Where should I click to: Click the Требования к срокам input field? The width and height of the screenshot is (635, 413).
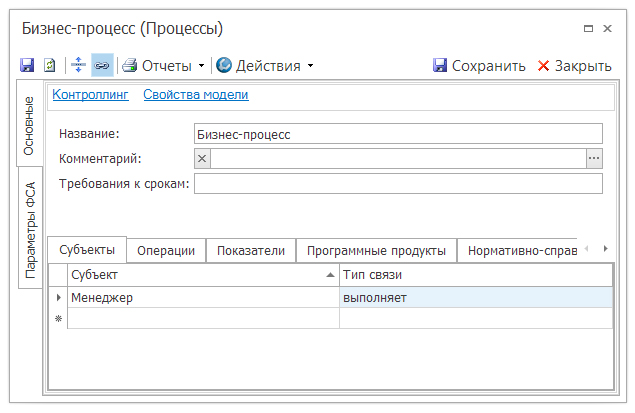(x=398, y=183)
